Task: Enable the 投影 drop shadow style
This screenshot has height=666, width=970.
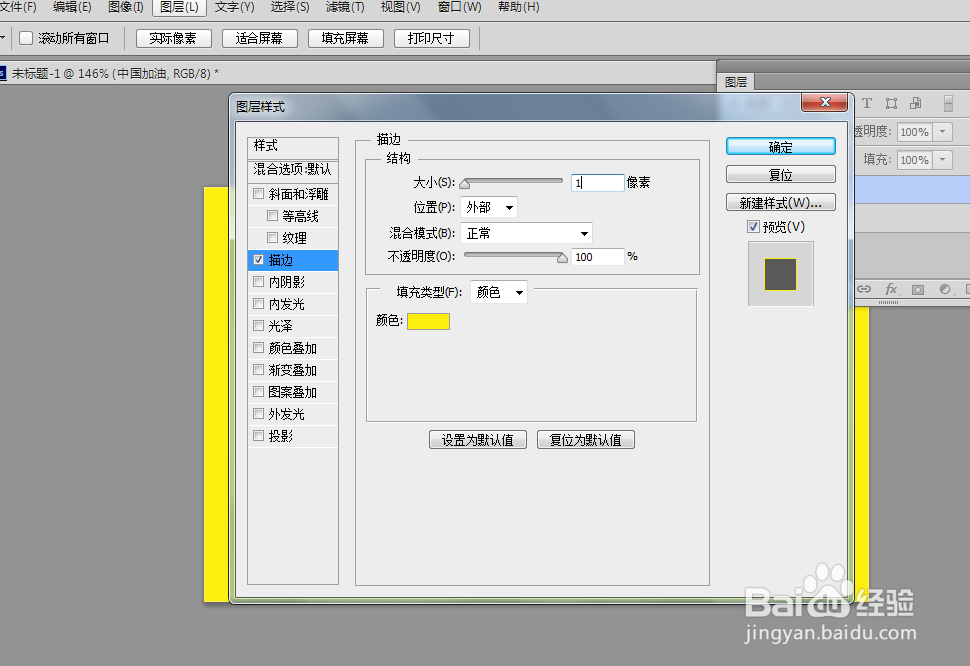Action: tap(258, 435)
